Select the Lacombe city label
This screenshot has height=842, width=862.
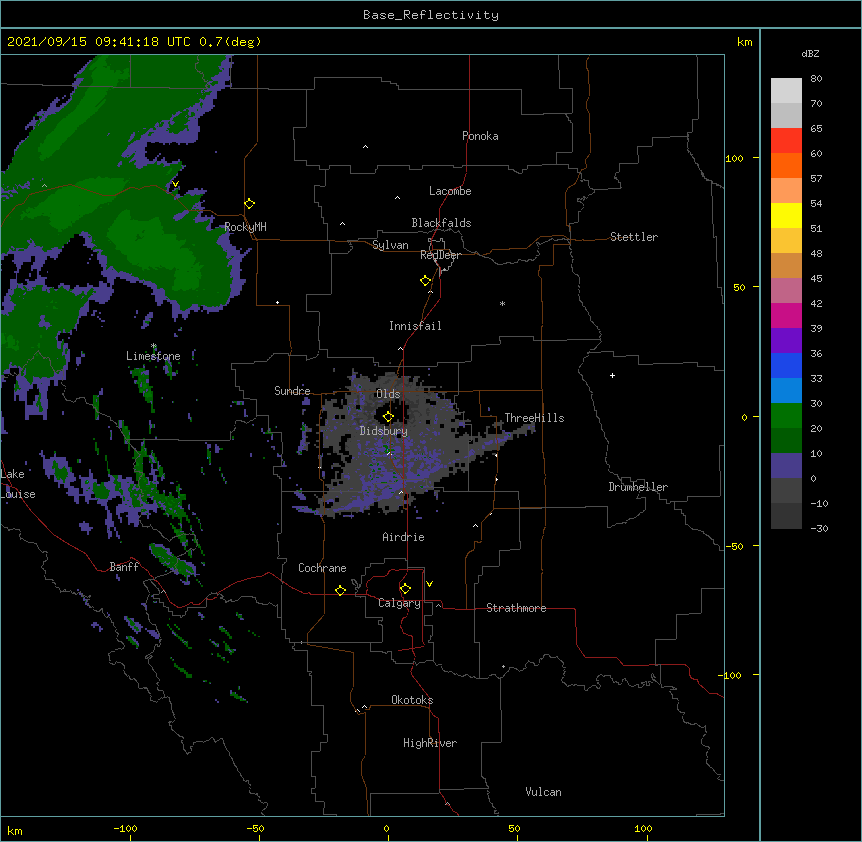(x=450, y=191)
